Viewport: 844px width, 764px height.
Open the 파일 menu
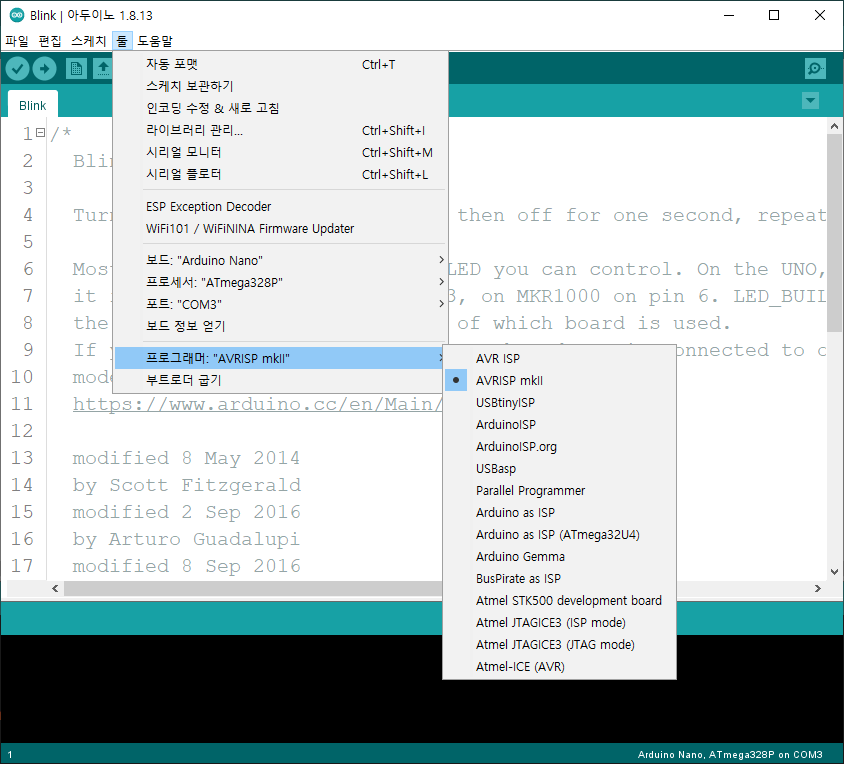[17, 41]
